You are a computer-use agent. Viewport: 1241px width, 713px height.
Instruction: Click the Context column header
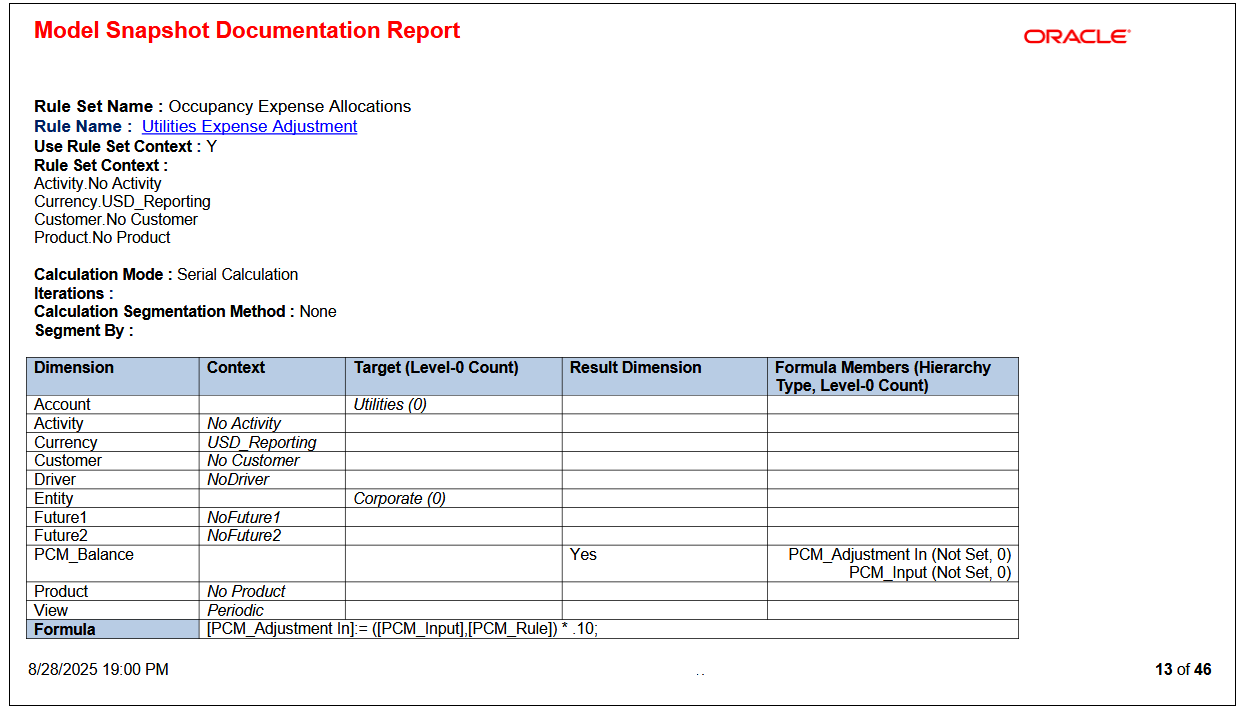[x=236, y=367]
